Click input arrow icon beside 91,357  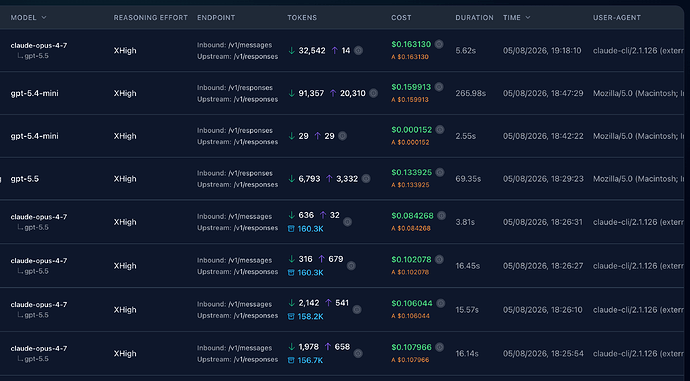(291, 93)
